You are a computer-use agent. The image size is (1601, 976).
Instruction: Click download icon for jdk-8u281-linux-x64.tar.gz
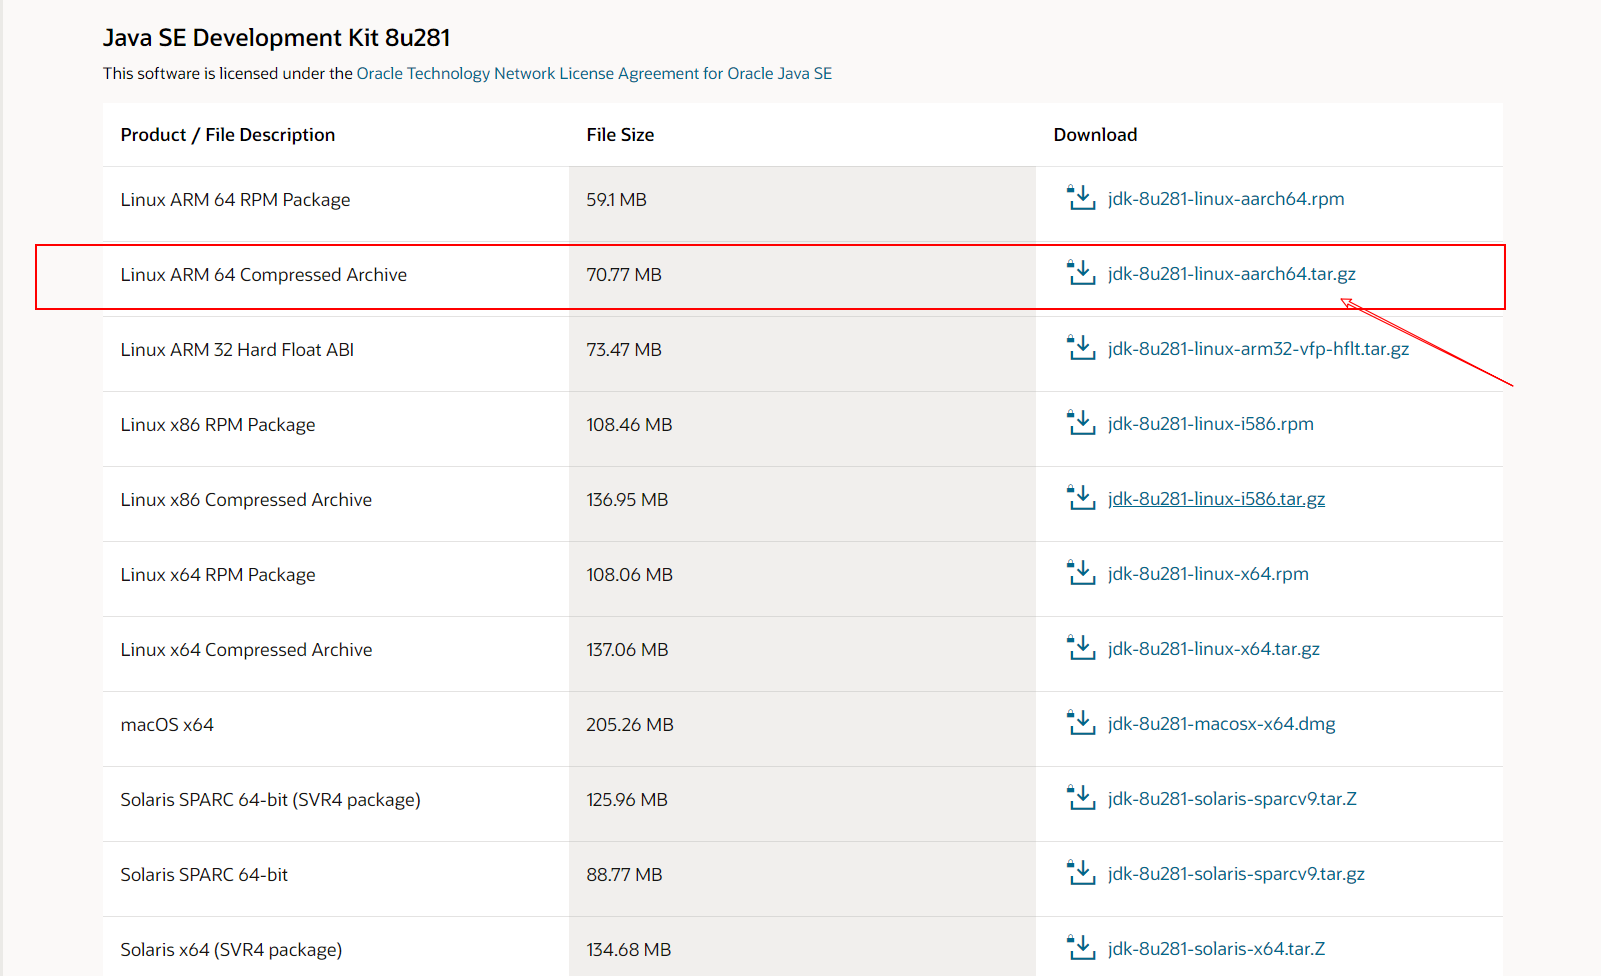tap(1081, 648)
